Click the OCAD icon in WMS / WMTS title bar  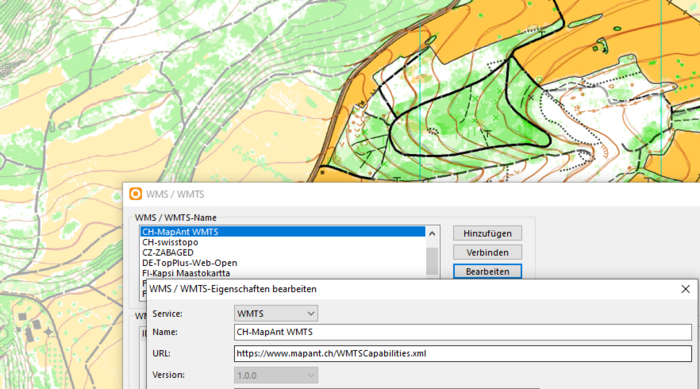point(135,194)
